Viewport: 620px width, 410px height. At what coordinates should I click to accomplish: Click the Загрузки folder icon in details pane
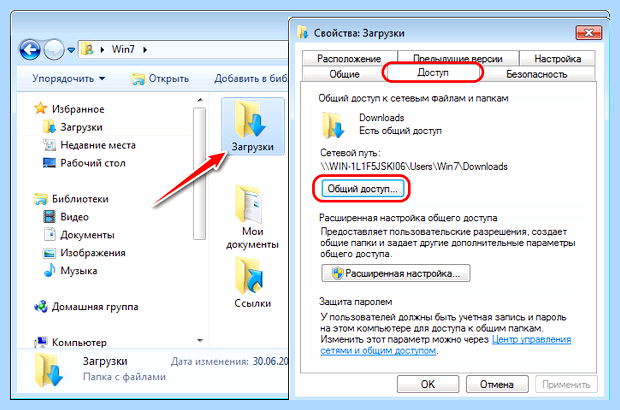coord(49,369)
